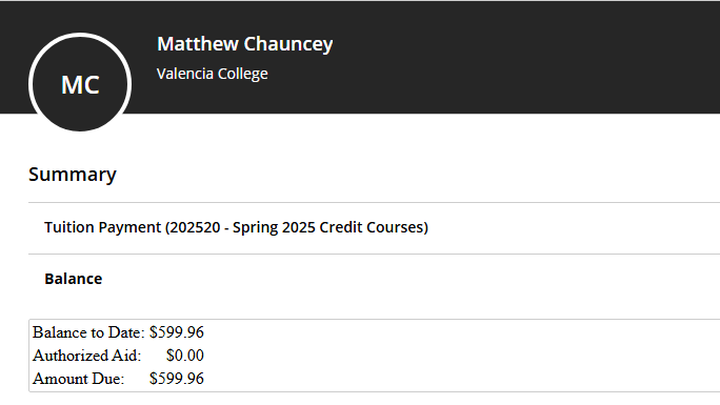Screen dimensions: 720x405
Task: Click empty area inside balance details box
Action: [x=459, y=356]
